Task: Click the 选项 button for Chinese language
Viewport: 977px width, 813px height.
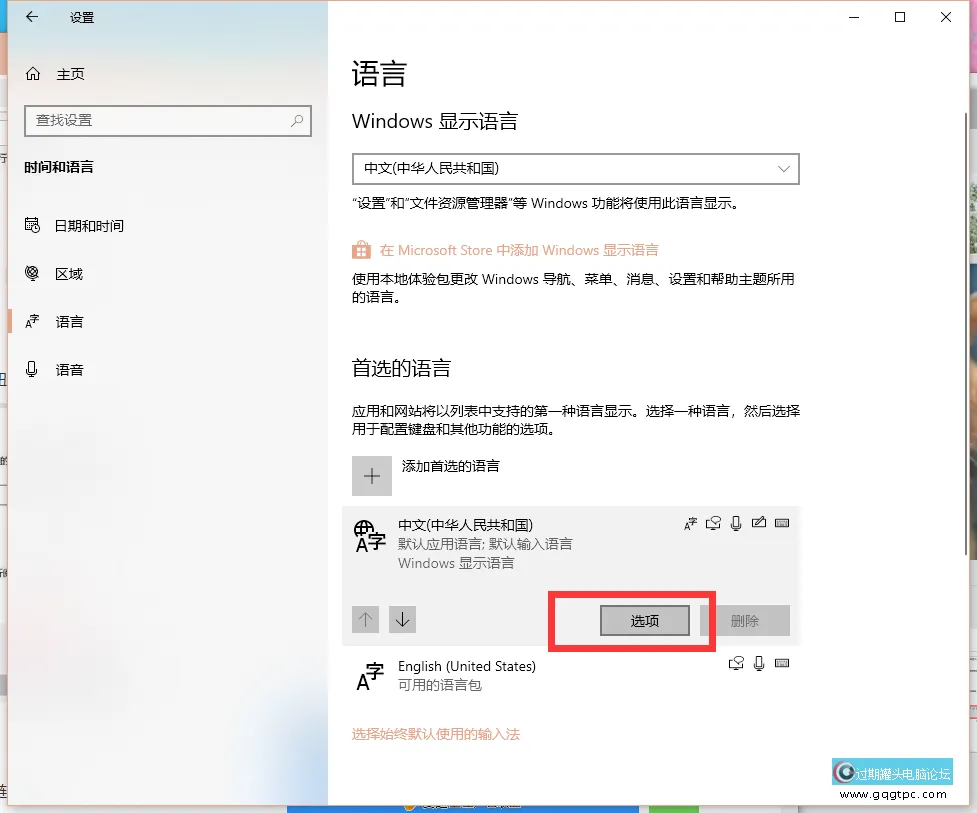Action: 643,620
